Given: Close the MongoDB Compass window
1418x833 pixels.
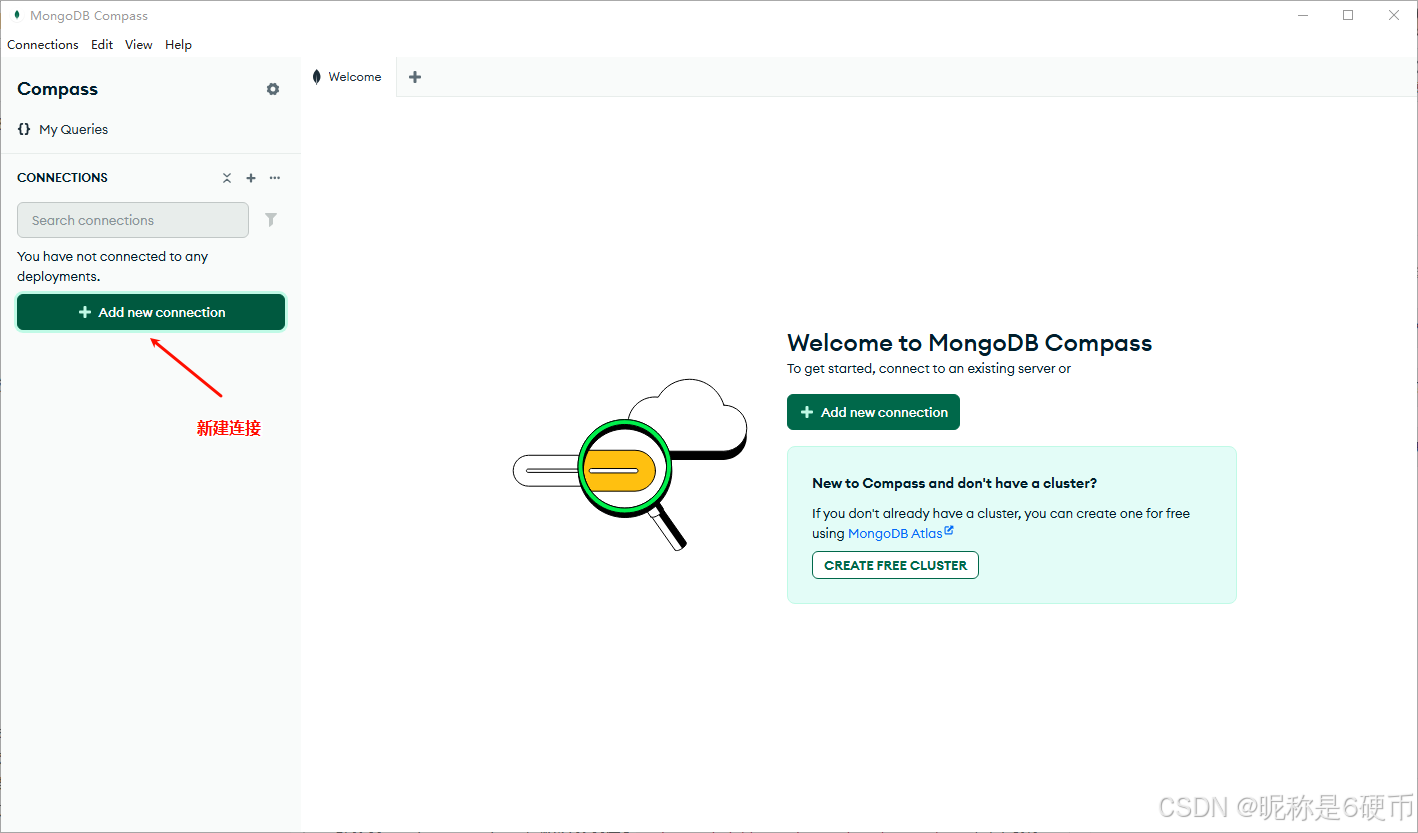Looking at the screenshot, I should tap(1394, 15).
